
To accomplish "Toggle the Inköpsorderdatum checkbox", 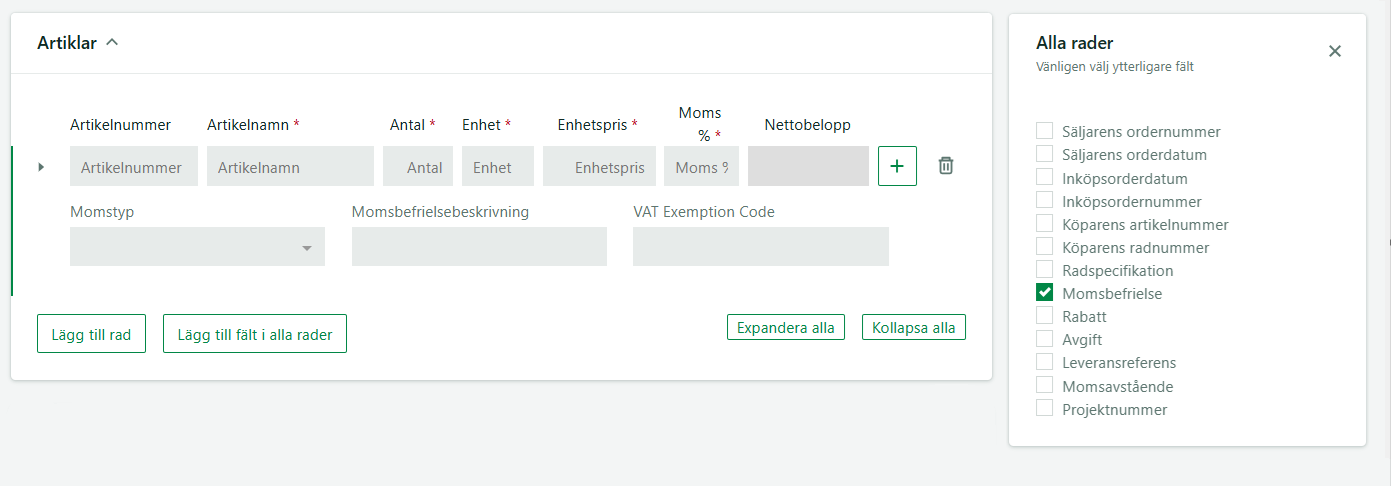I will (1045, 177).
